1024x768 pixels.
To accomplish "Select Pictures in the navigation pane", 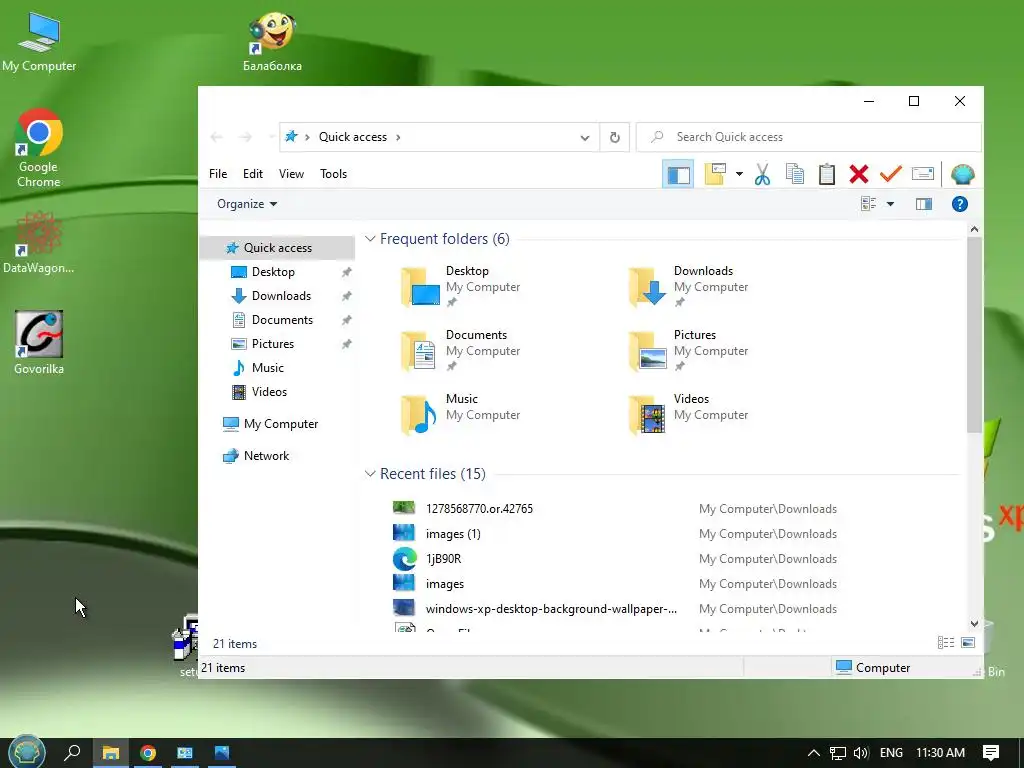I will click(x=272, y=344).
